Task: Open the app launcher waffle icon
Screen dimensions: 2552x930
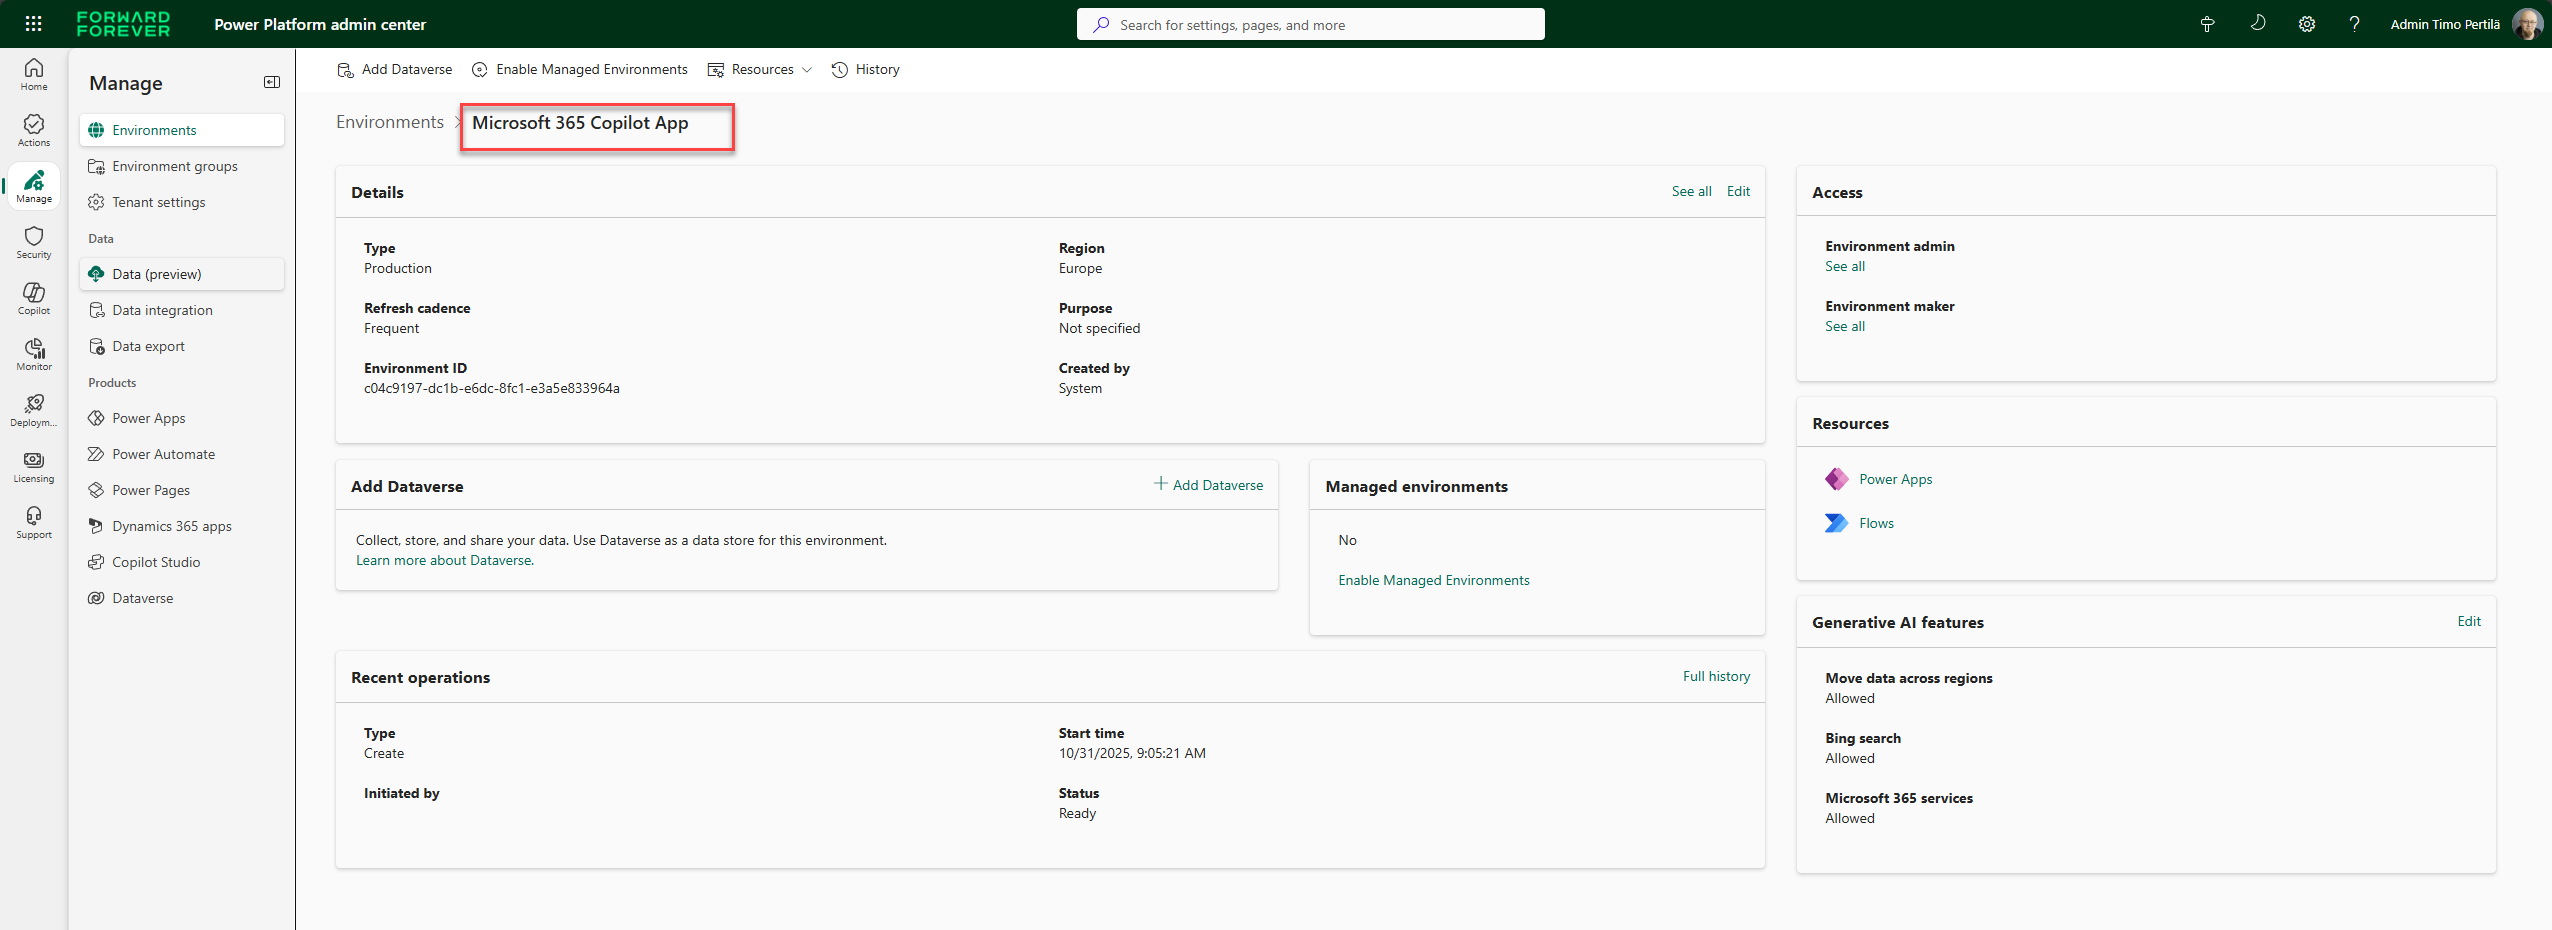Action: (x=33, y=24)
